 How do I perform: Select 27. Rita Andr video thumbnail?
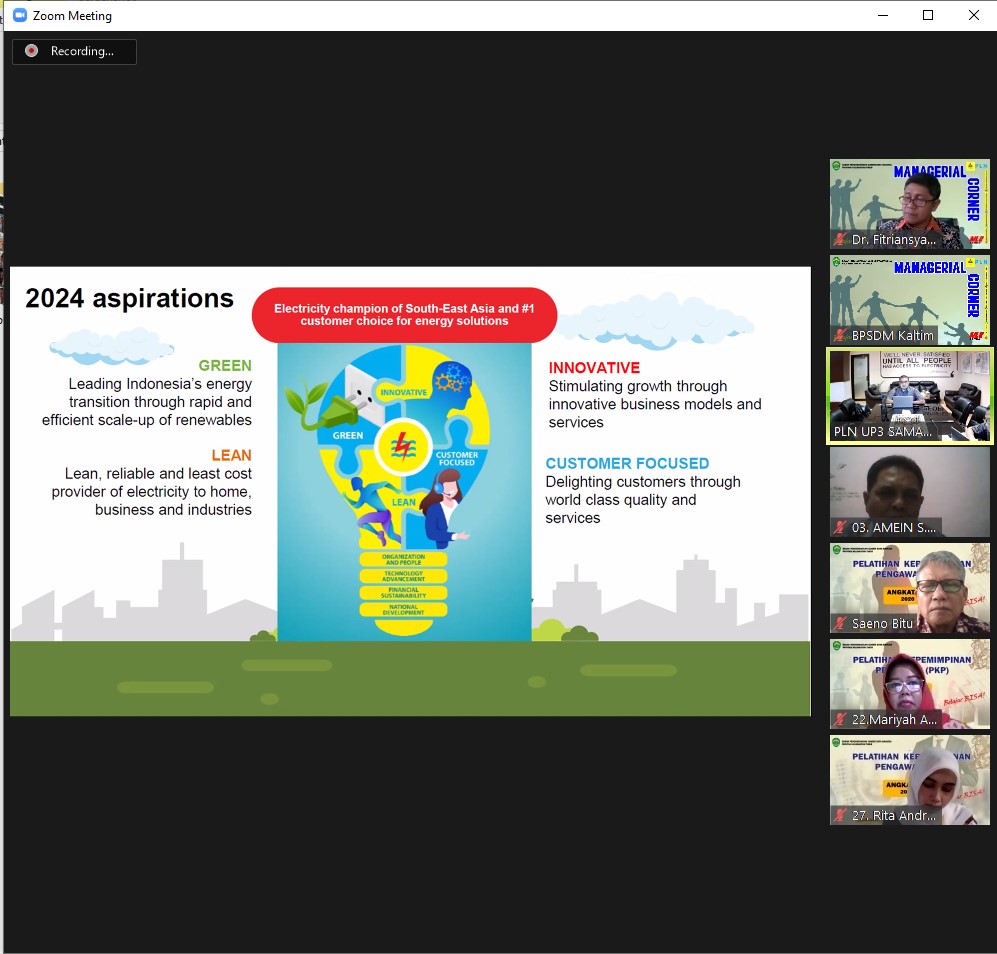tap(909, 780)
